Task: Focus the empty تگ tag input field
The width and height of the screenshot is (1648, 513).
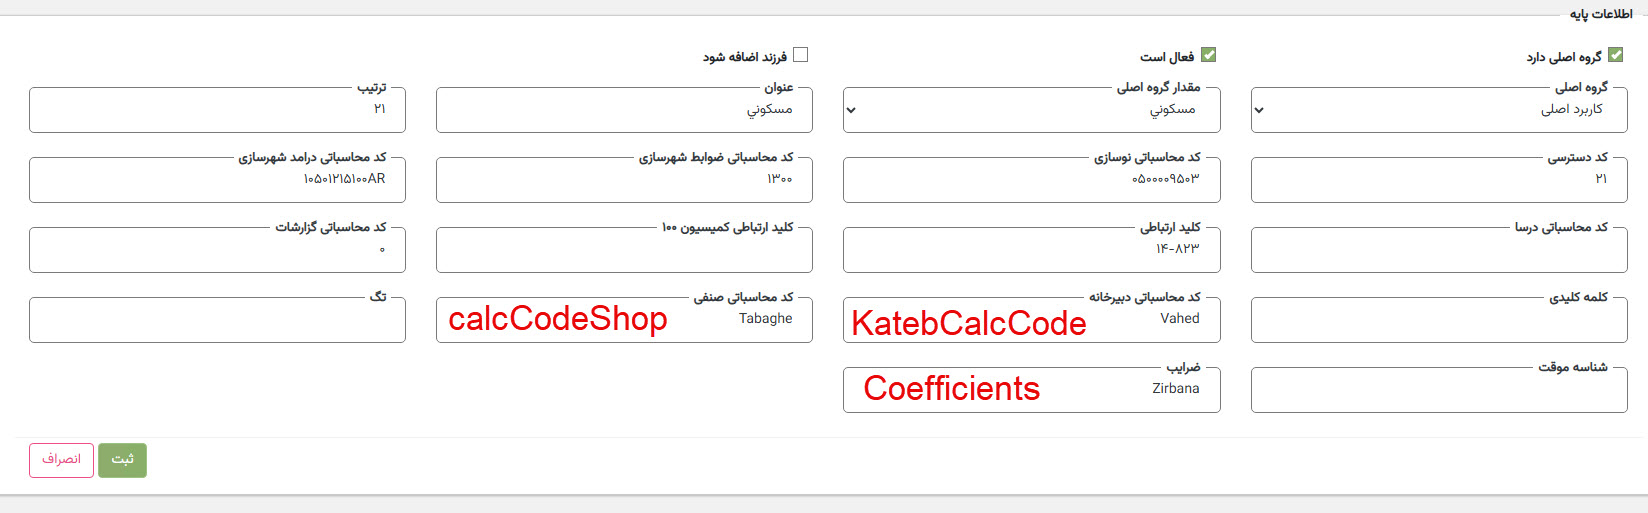Action: coord(217,320)
